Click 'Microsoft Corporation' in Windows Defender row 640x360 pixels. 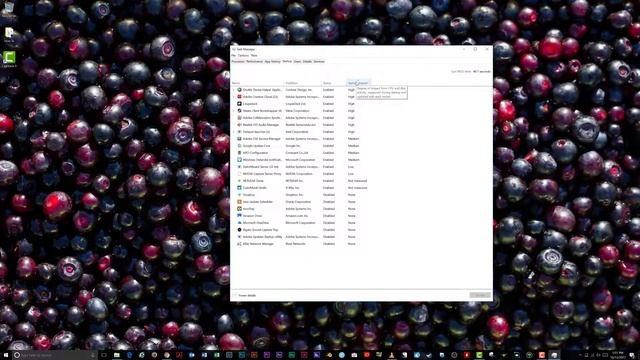tap(300, 160)
